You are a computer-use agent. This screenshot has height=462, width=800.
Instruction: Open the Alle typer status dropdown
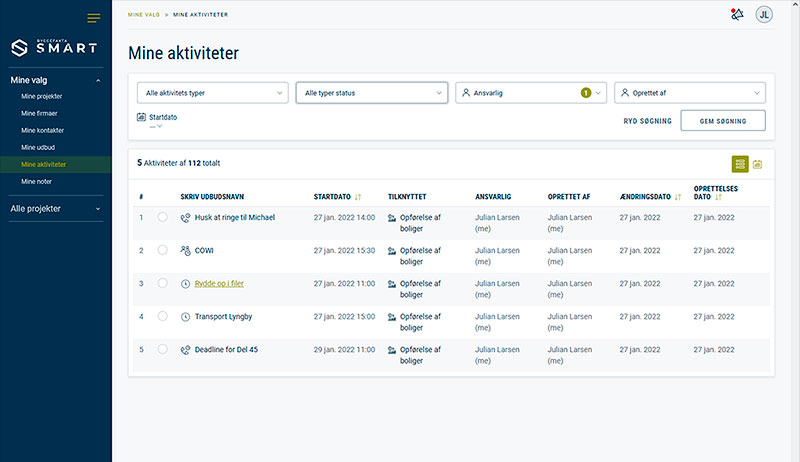pos(370,93)
